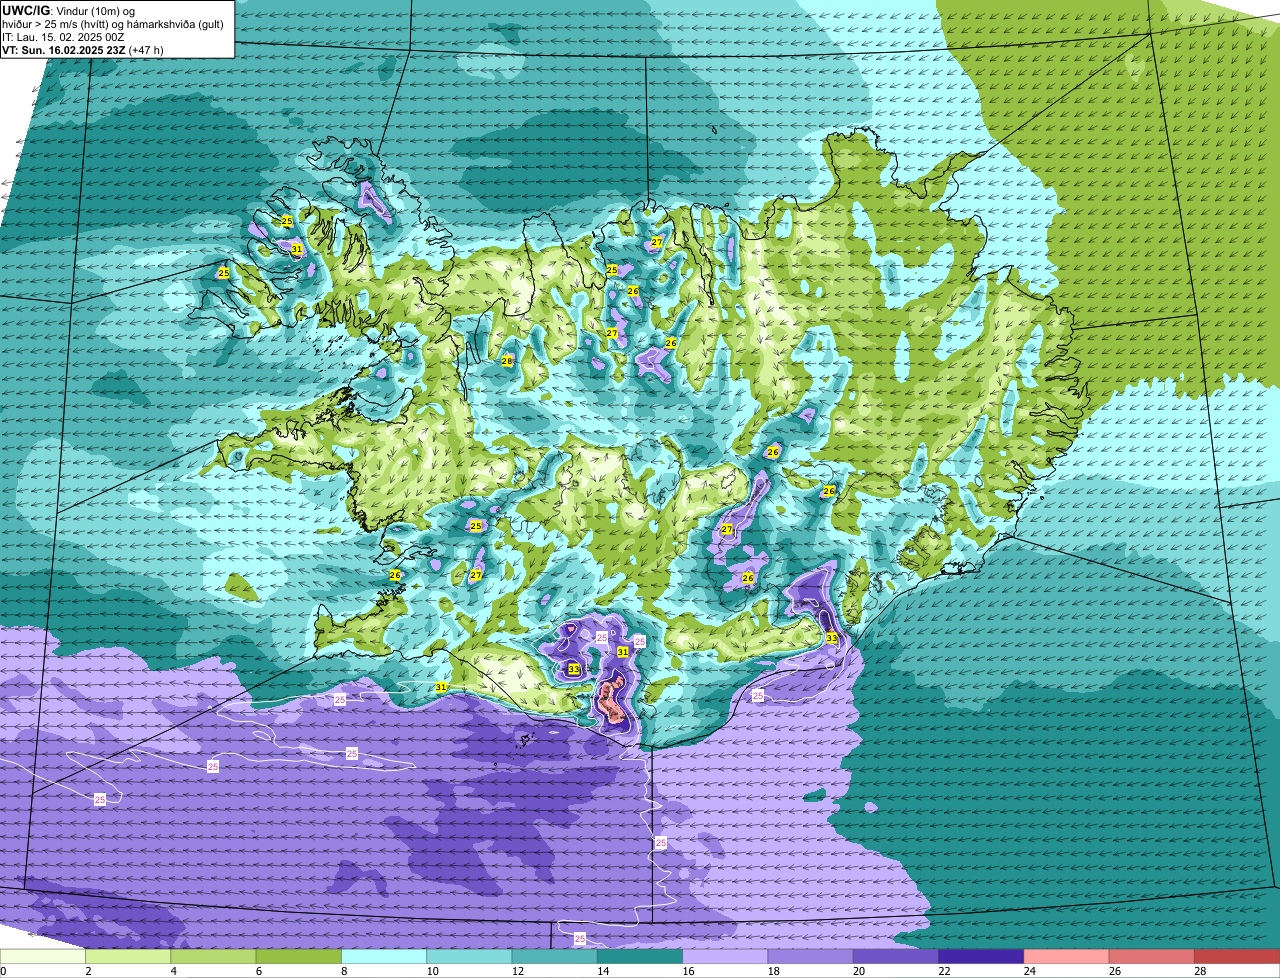This screenshot has width=1280, height=978.
Task: Select the 18–20 m/s purple color segment
Action: [811, 957]
